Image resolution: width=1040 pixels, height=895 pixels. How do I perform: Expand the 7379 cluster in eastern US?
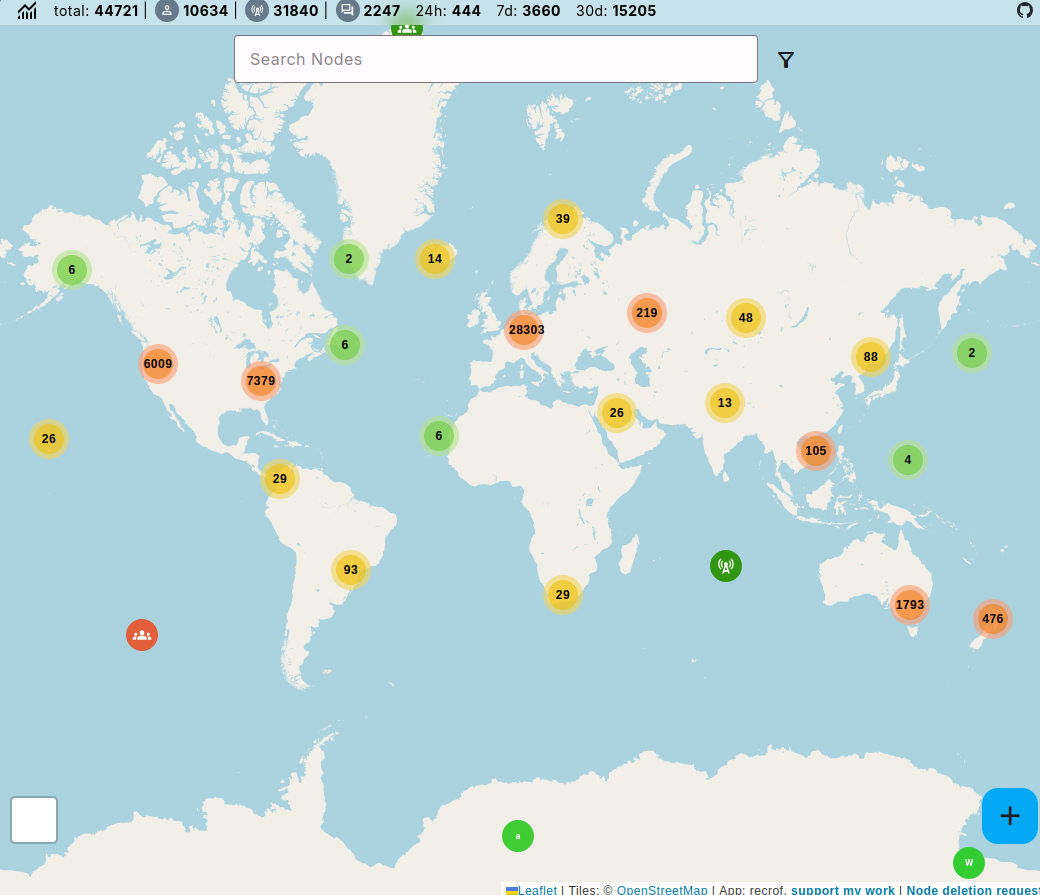pos(261,381)
